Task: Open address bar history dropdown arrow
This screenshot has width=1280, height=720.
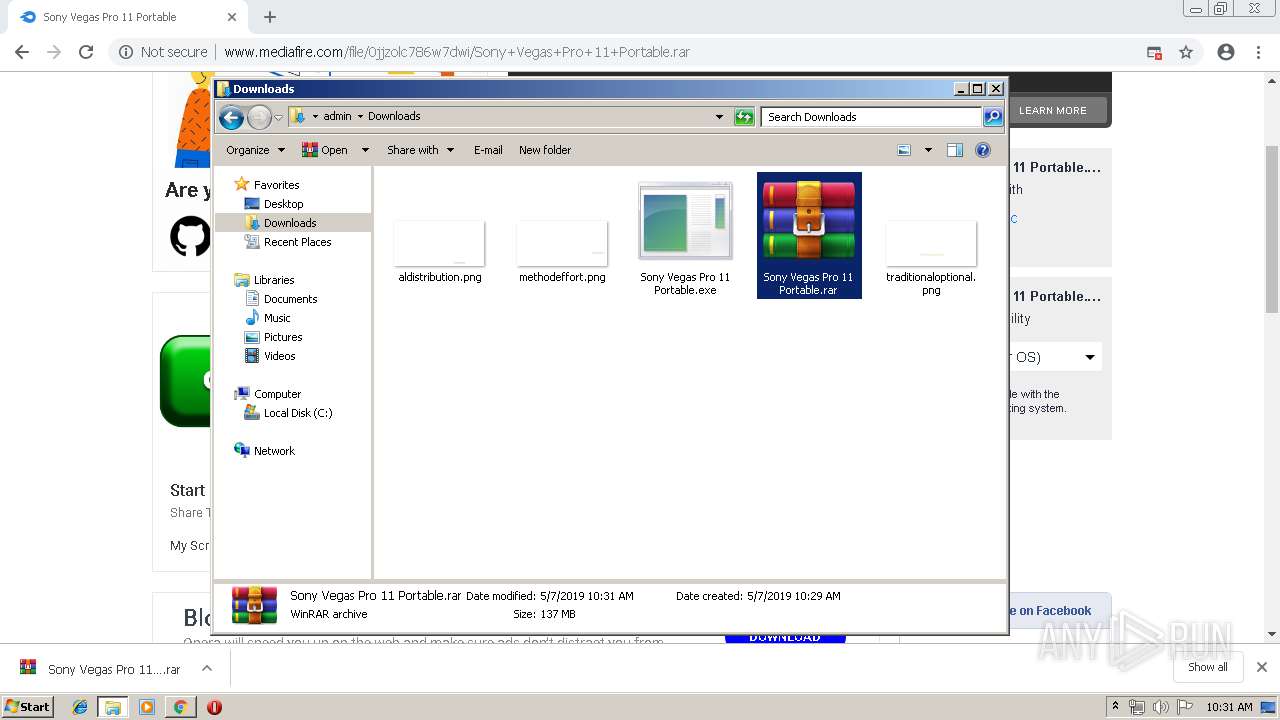Action: pyautogui.click(x=719, y=117)
